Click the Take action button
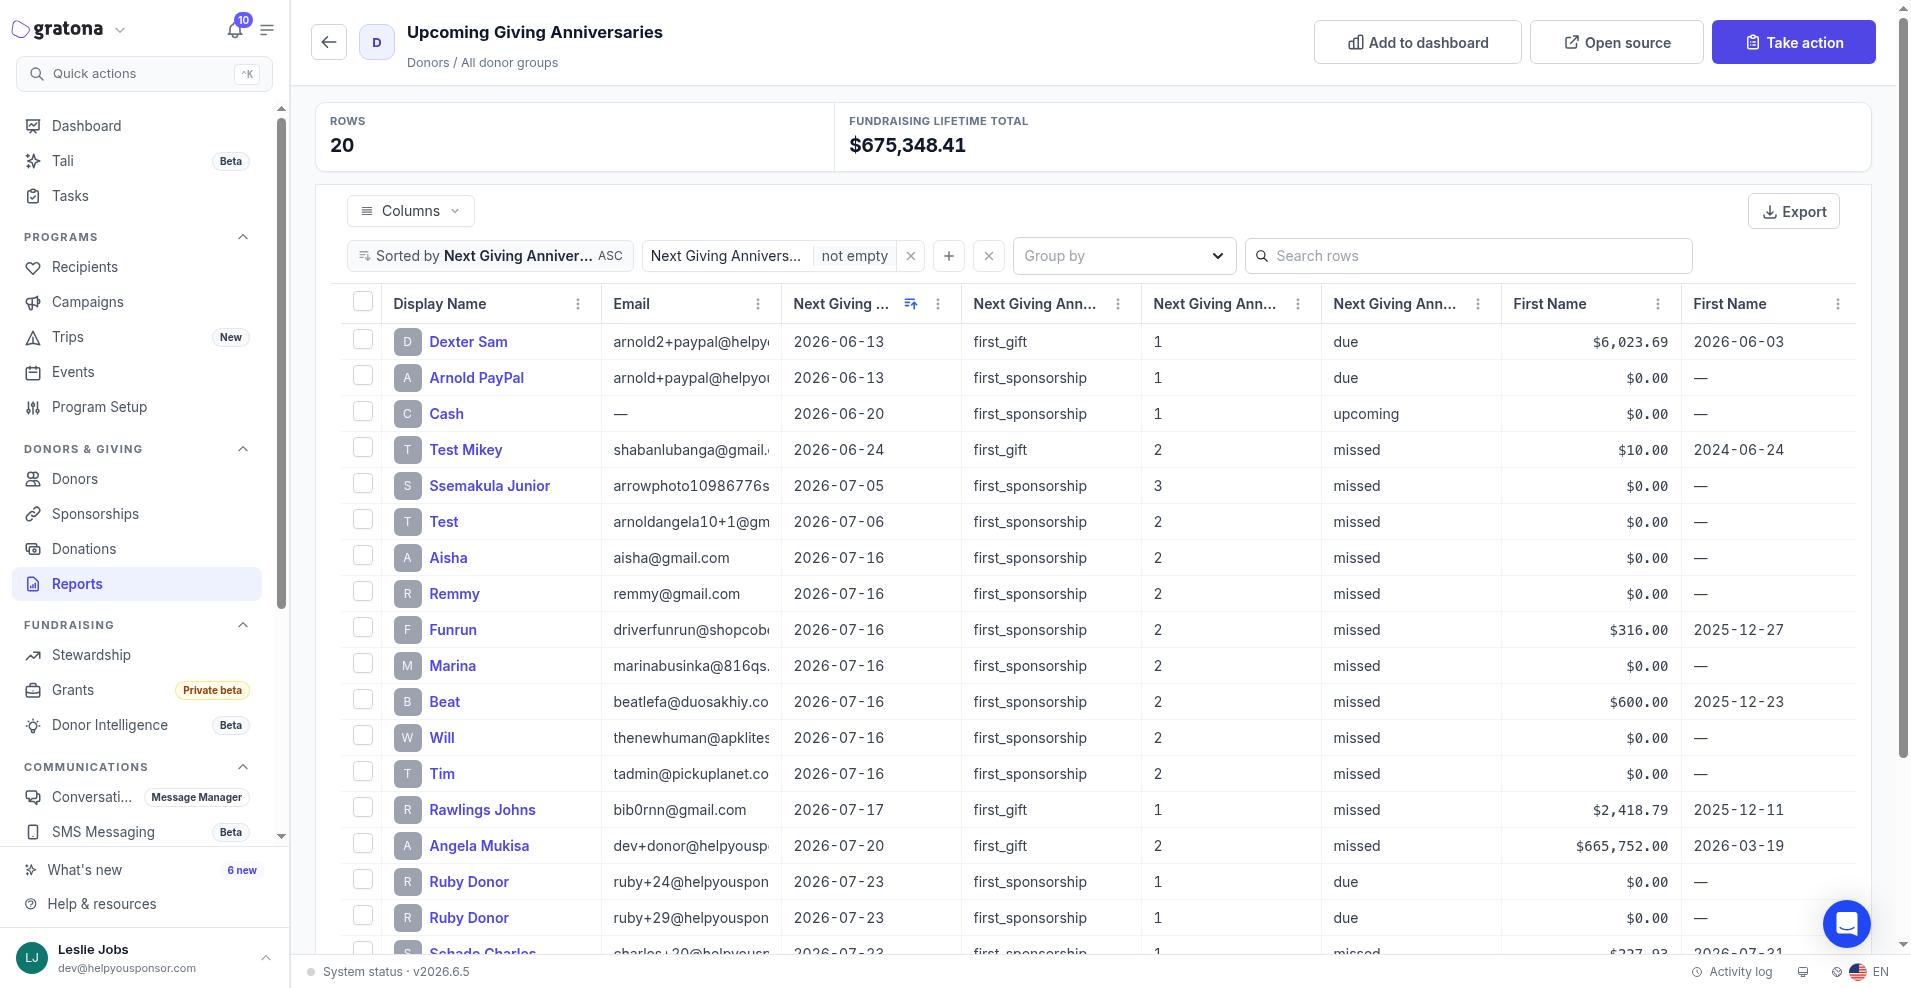1911x988 pixels. click(x=1794, y=42)
